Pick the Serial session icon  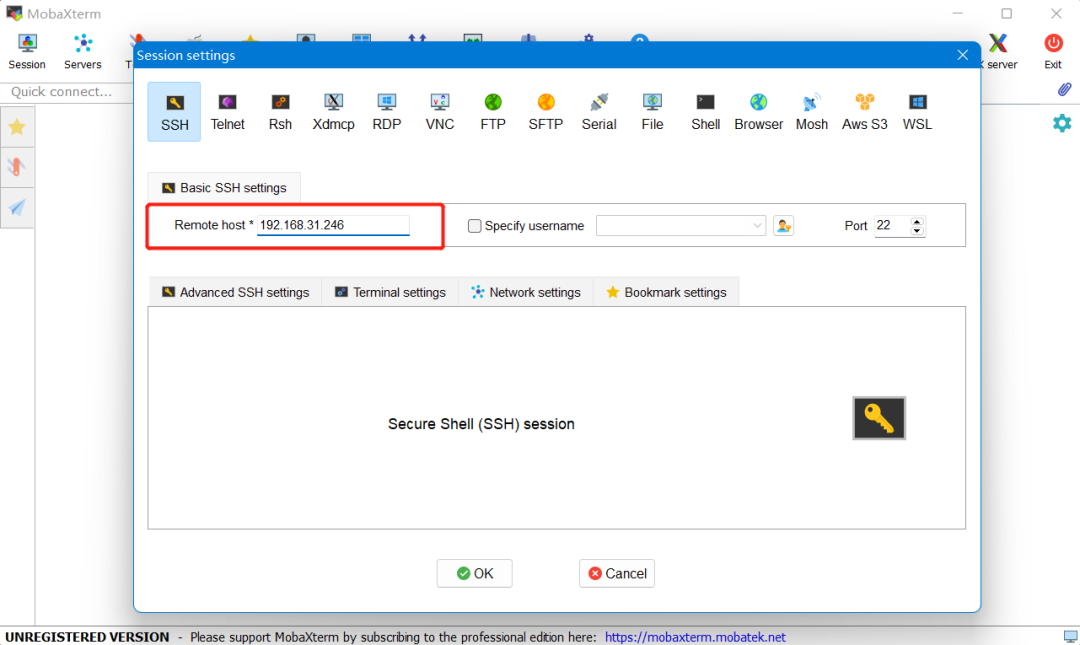[x=599, y=112]
